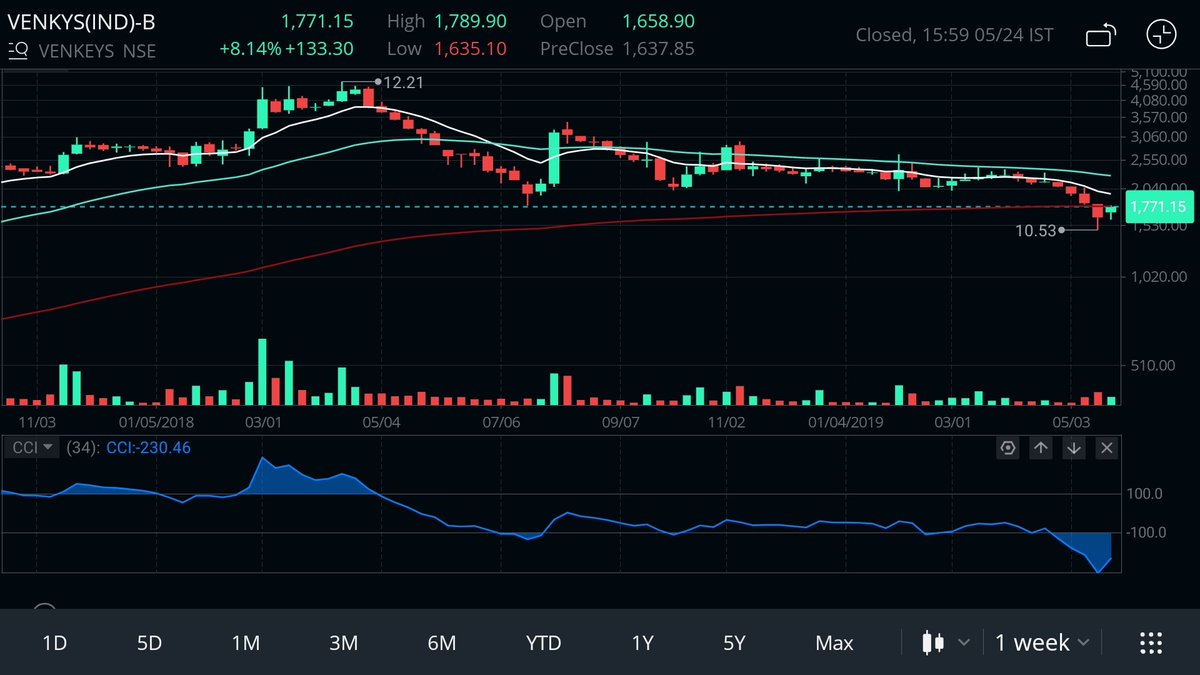Screen dimensions: 1200x675
Task: Click the 12.21 chart annotation marker
Action: (x=379, y=83)
